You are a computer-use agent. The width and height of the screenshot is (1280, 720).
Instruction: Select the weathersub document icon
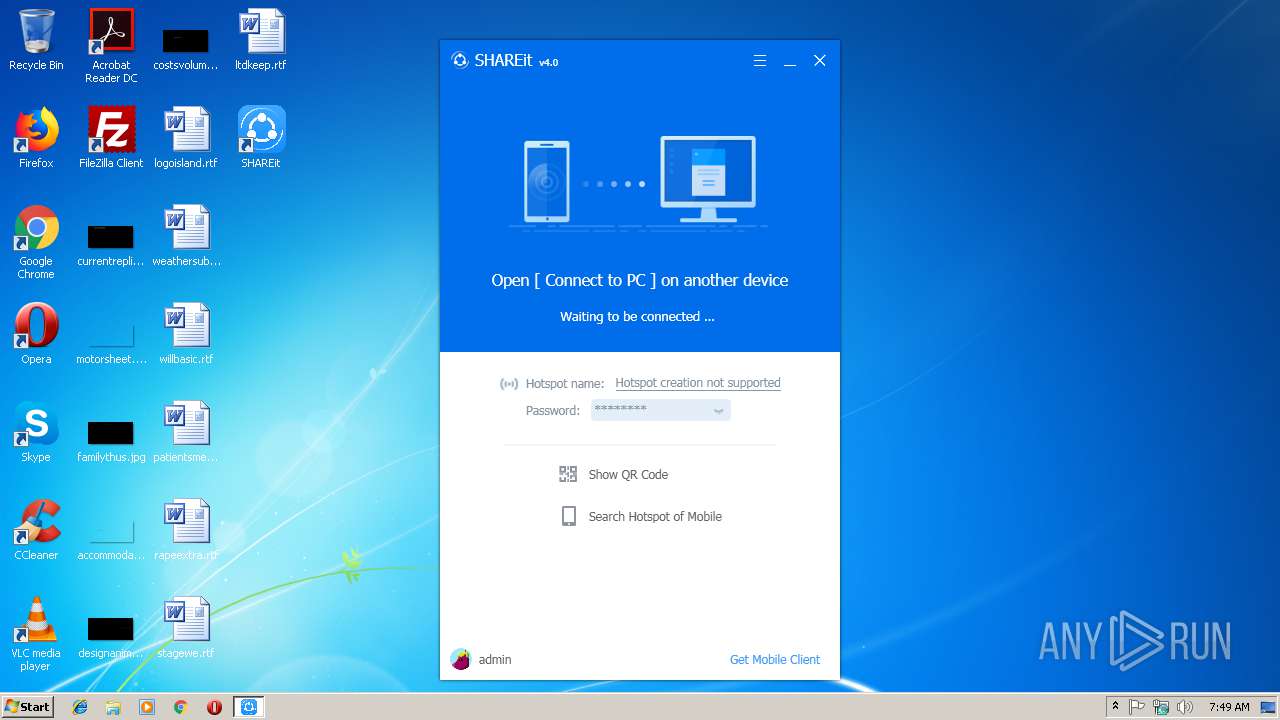pos(186,236)
